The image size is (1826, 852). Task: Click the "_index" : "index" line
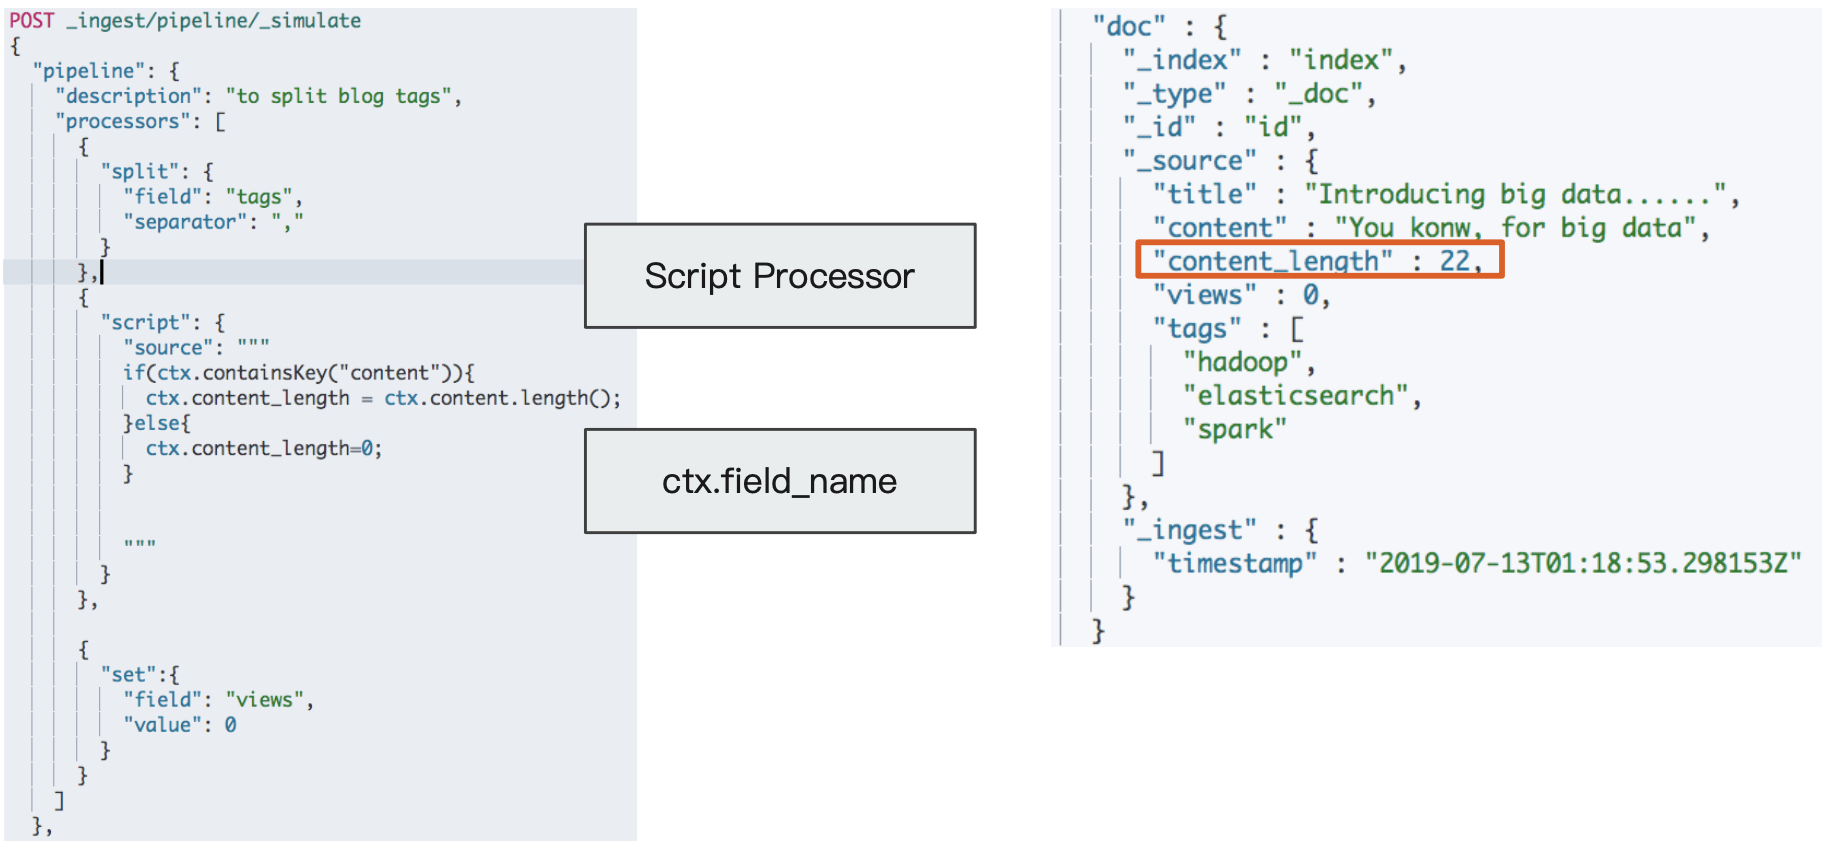[x=1264, y=60]
